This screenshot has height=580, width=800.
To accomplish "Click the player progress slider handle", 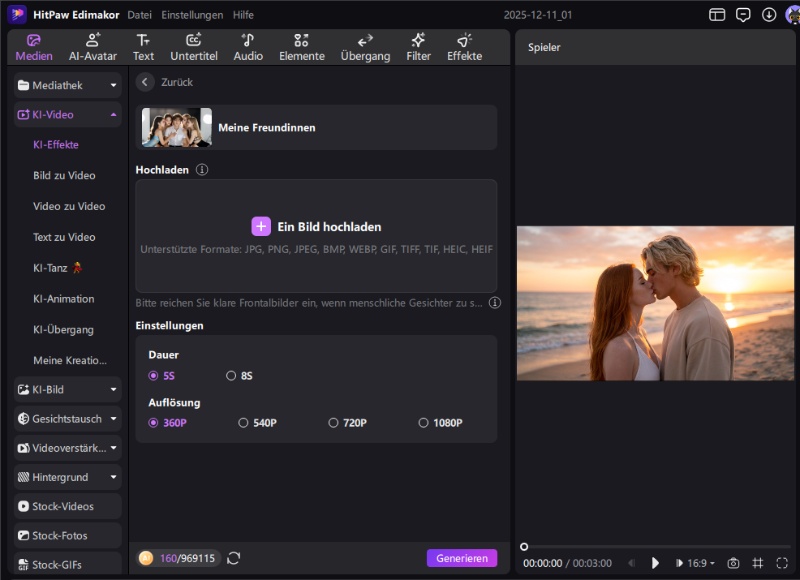I will [524, 546].
